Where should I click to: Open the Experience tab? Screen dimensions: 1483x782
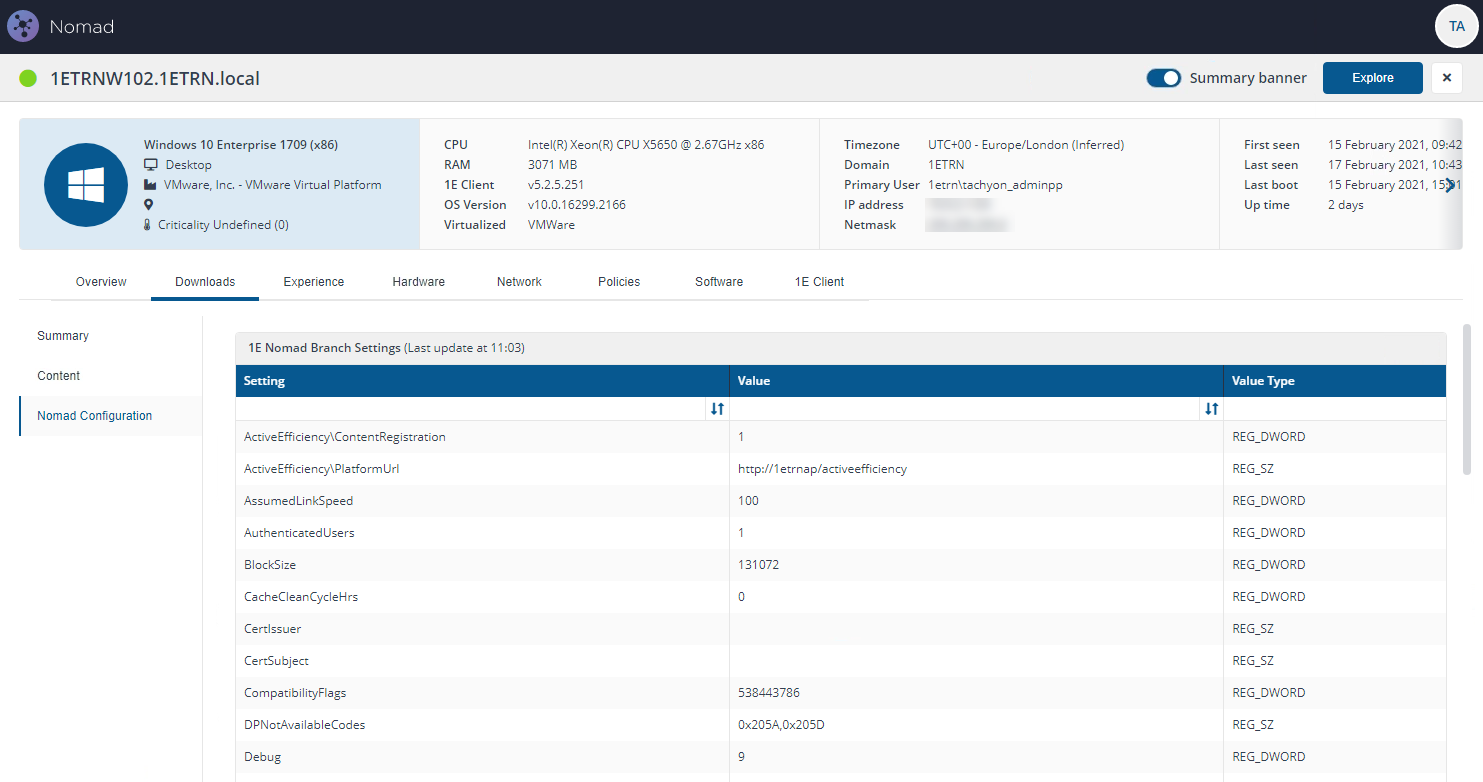(314, 282)
